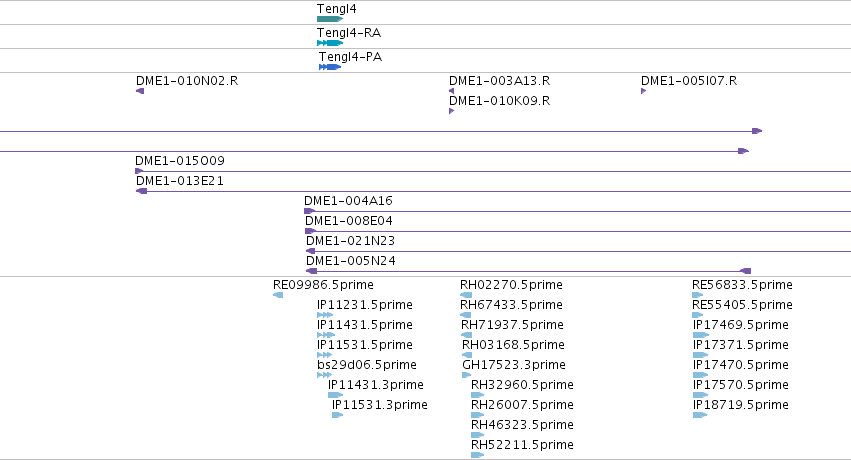
Task: Click the Tengl4-PA label text
Action: tap(351, 57)
